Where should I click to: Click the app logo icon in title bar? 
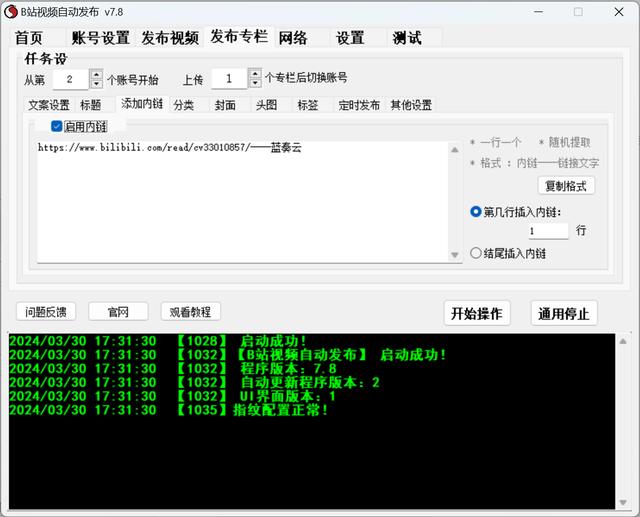click(11, 12)
